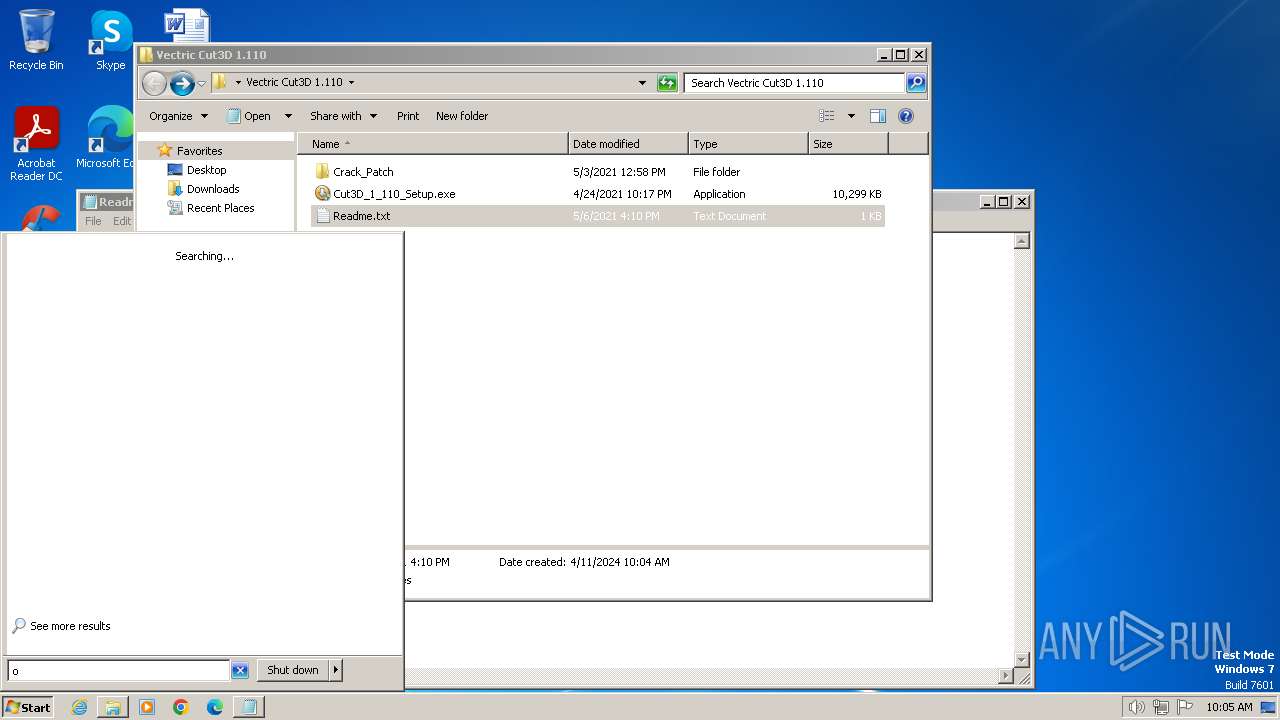1280x720 pixels.
Task: Click the Start menu search box
Action: click(118, 670)
